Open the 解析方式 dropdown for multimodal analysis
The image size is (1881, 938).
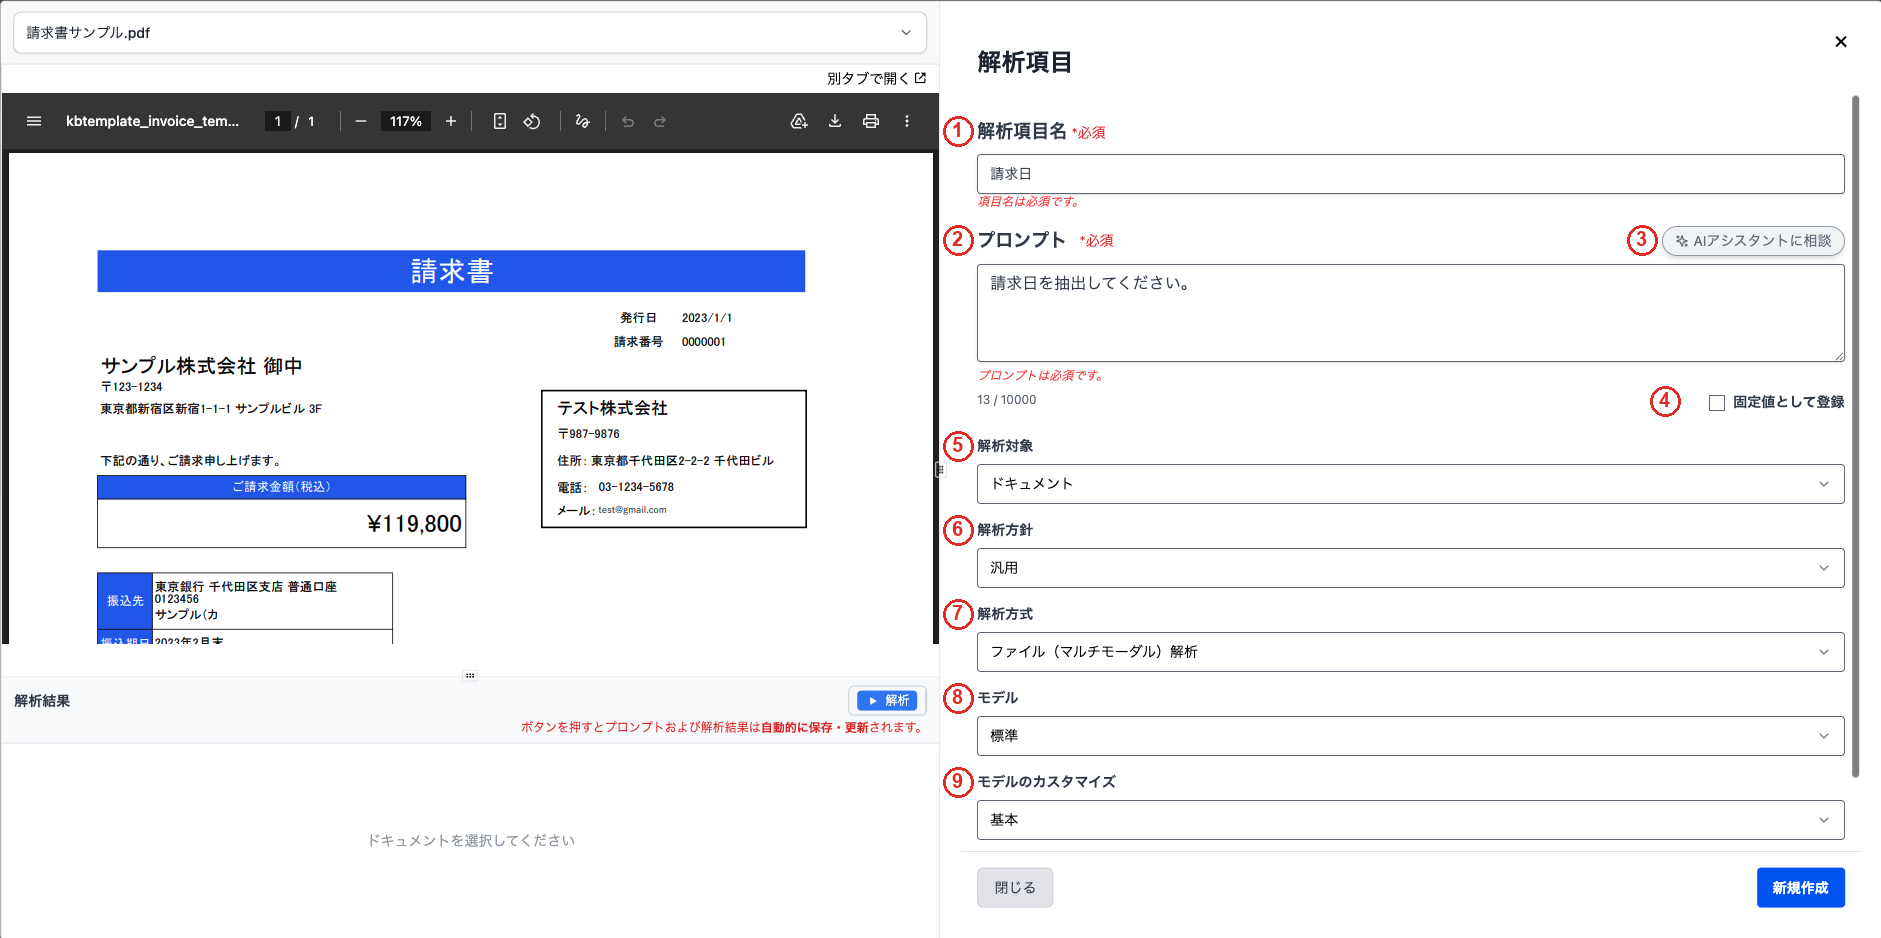[1410, 652]
